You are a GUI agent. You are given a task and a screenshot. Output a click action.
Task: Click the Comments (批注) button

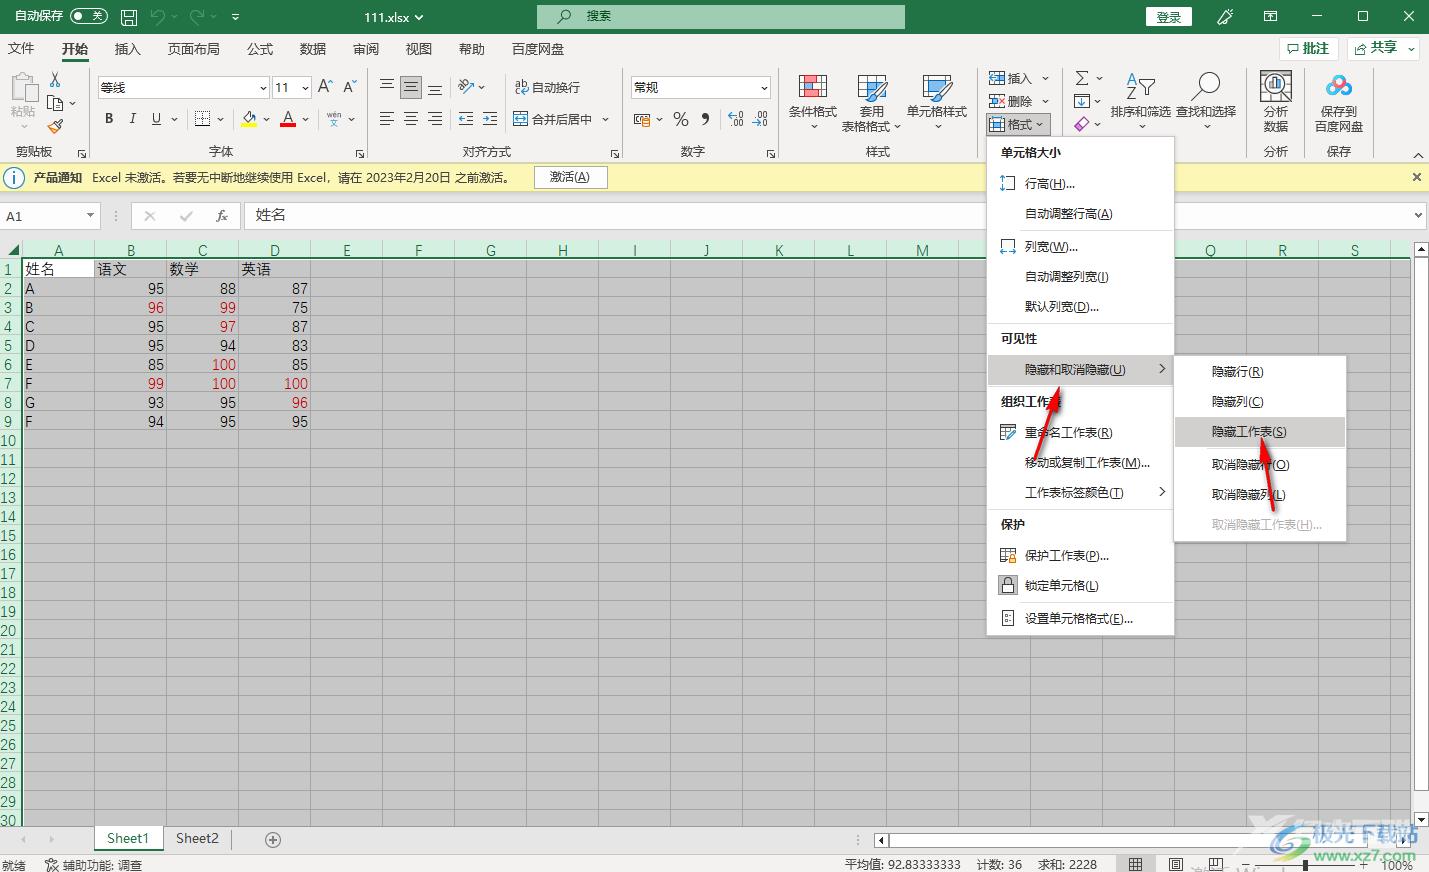(1308, 48)
